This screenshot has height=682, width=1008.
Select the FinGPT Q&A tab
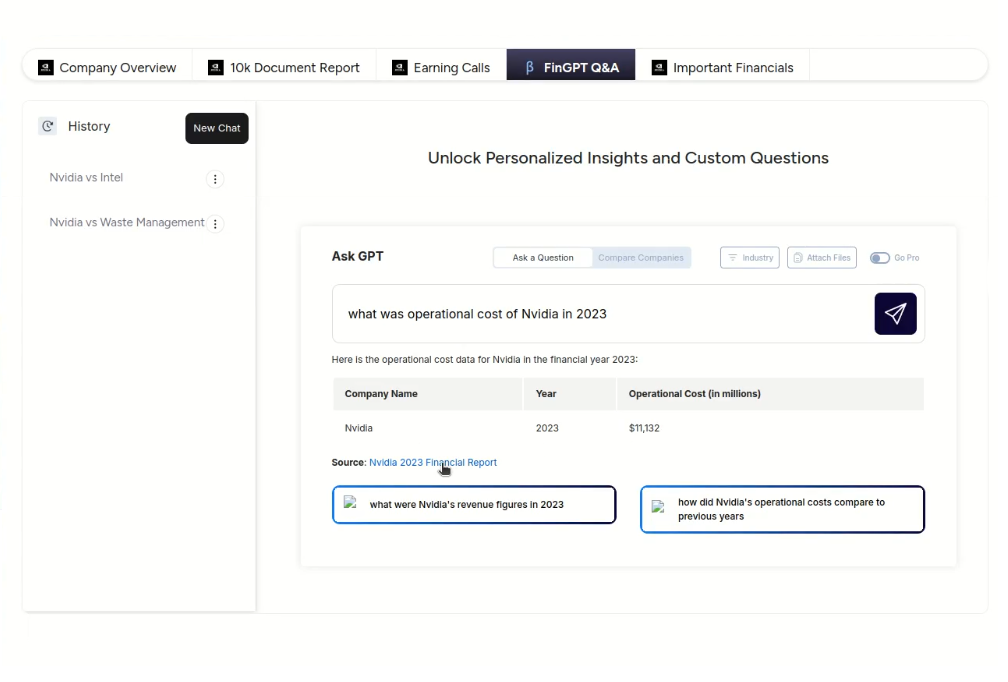coord(571,67)
